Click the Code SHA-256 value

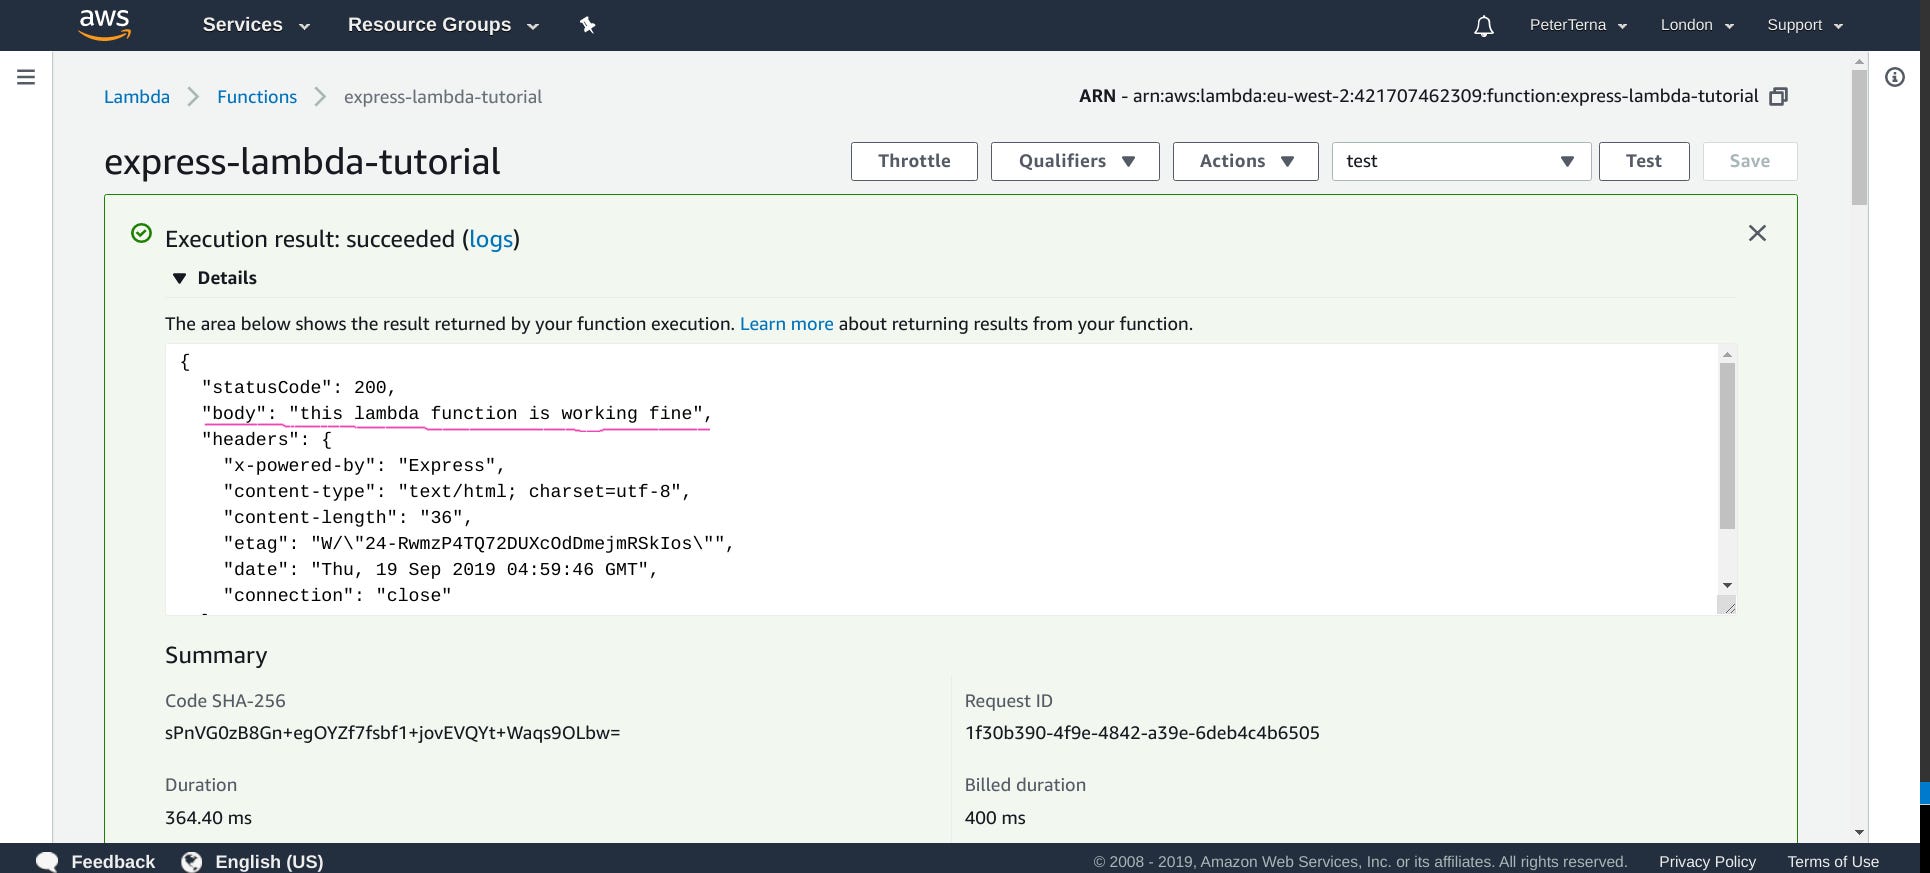(393, 733)
